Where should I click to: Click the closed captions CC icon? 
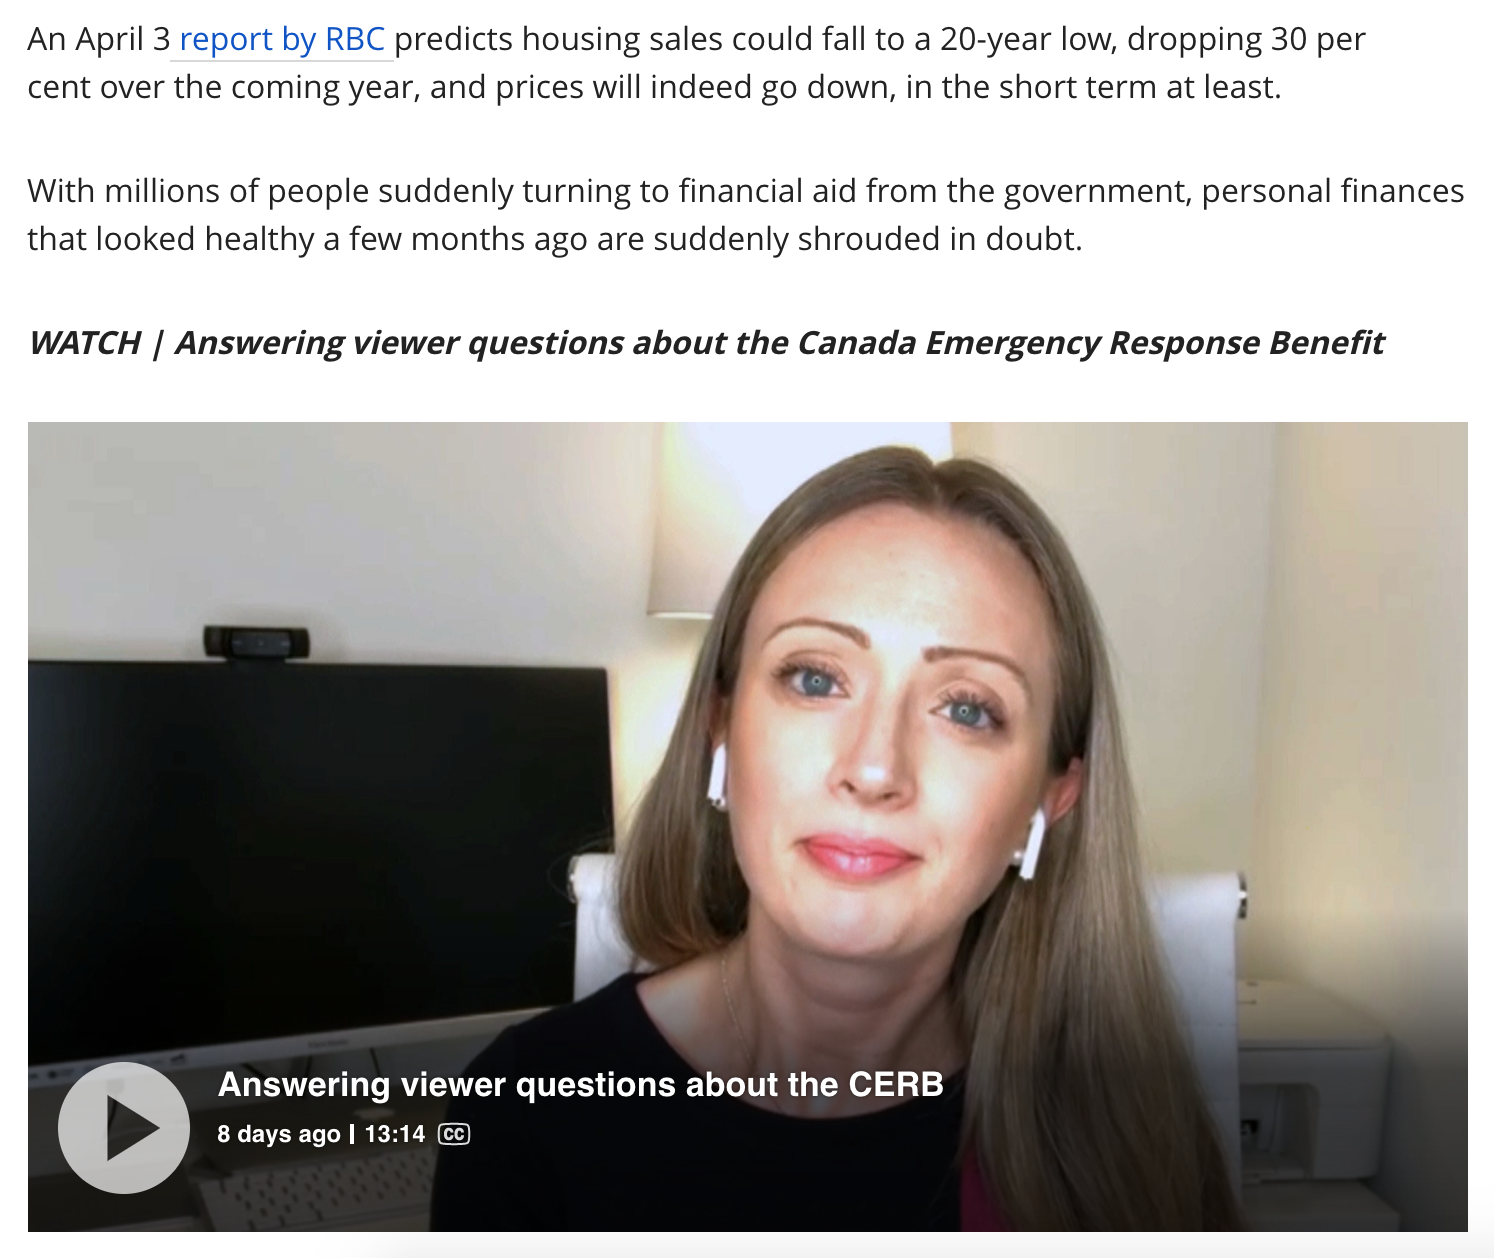(454, 1134)
